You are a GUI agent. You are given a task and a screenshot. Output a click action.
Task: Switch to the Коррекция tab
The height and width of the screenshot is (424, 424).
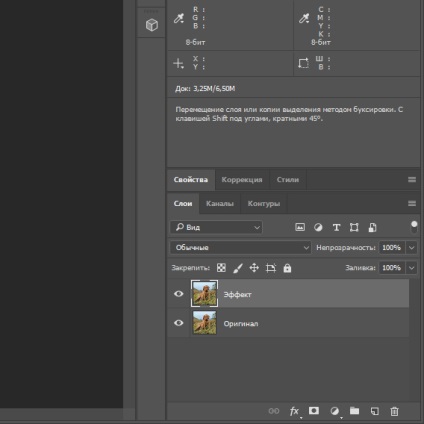pos(242,180)
